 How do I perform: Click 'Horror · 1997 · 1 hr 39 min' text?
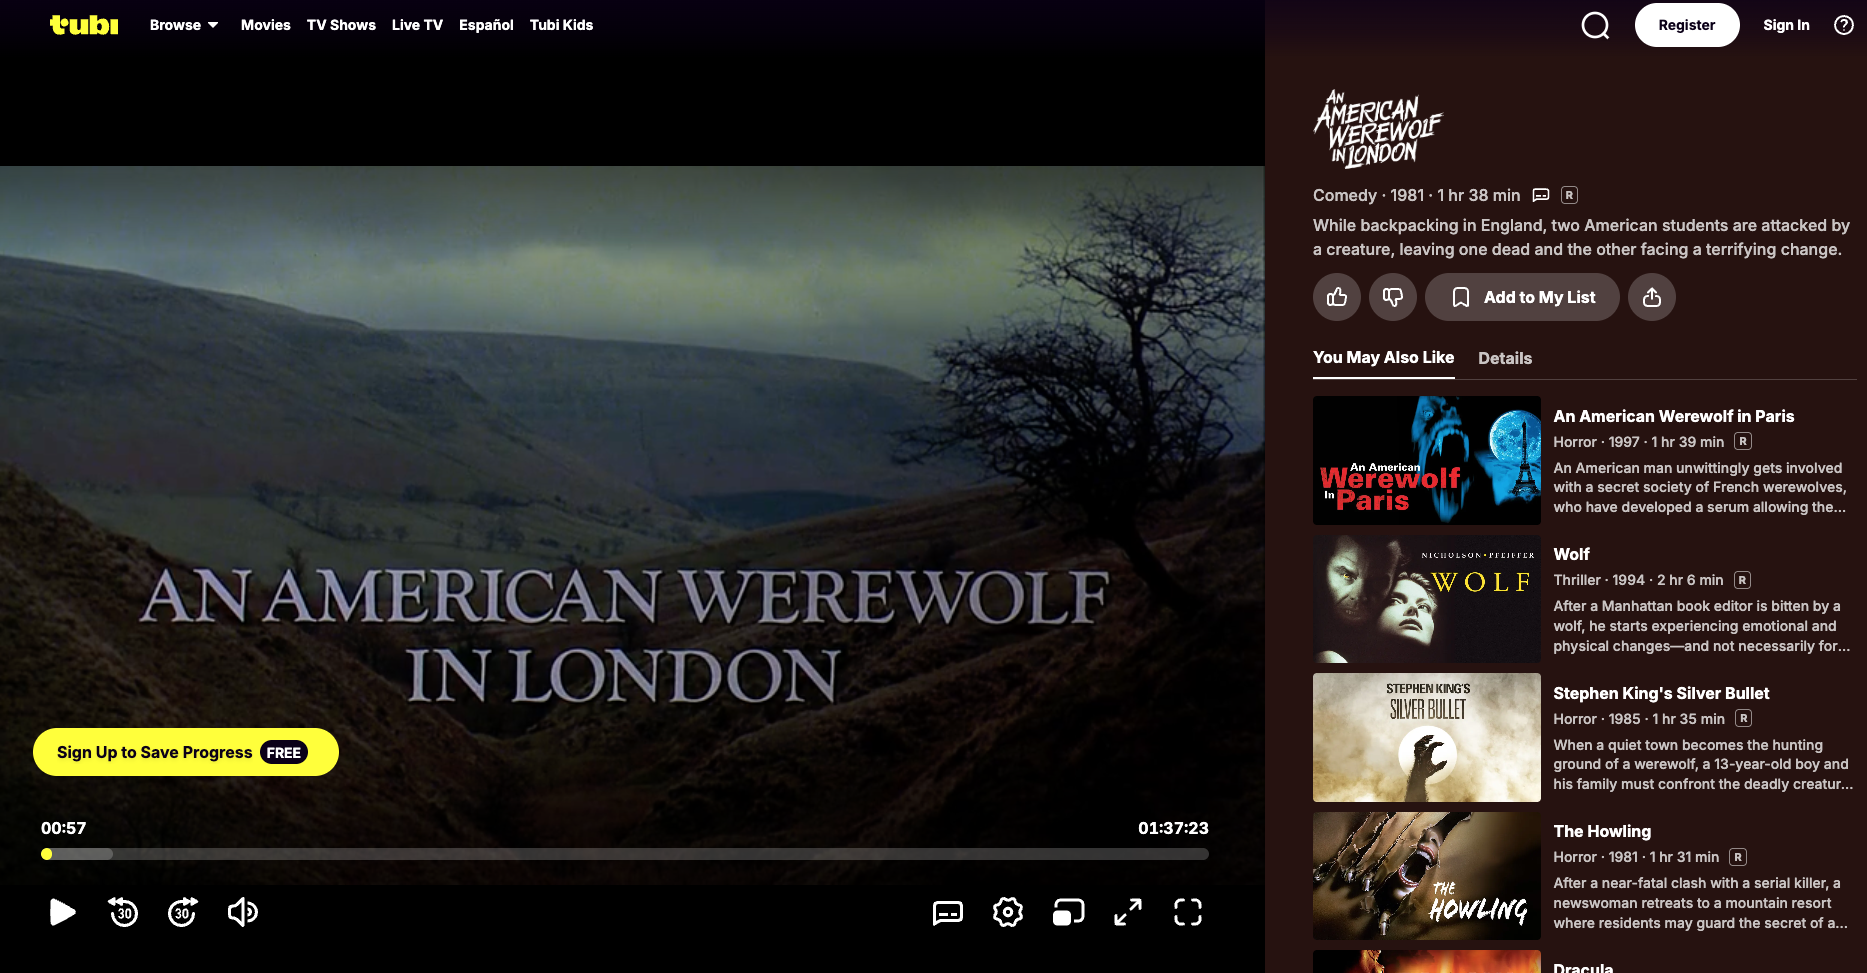pyautogui.click(x=1639, y=442)
